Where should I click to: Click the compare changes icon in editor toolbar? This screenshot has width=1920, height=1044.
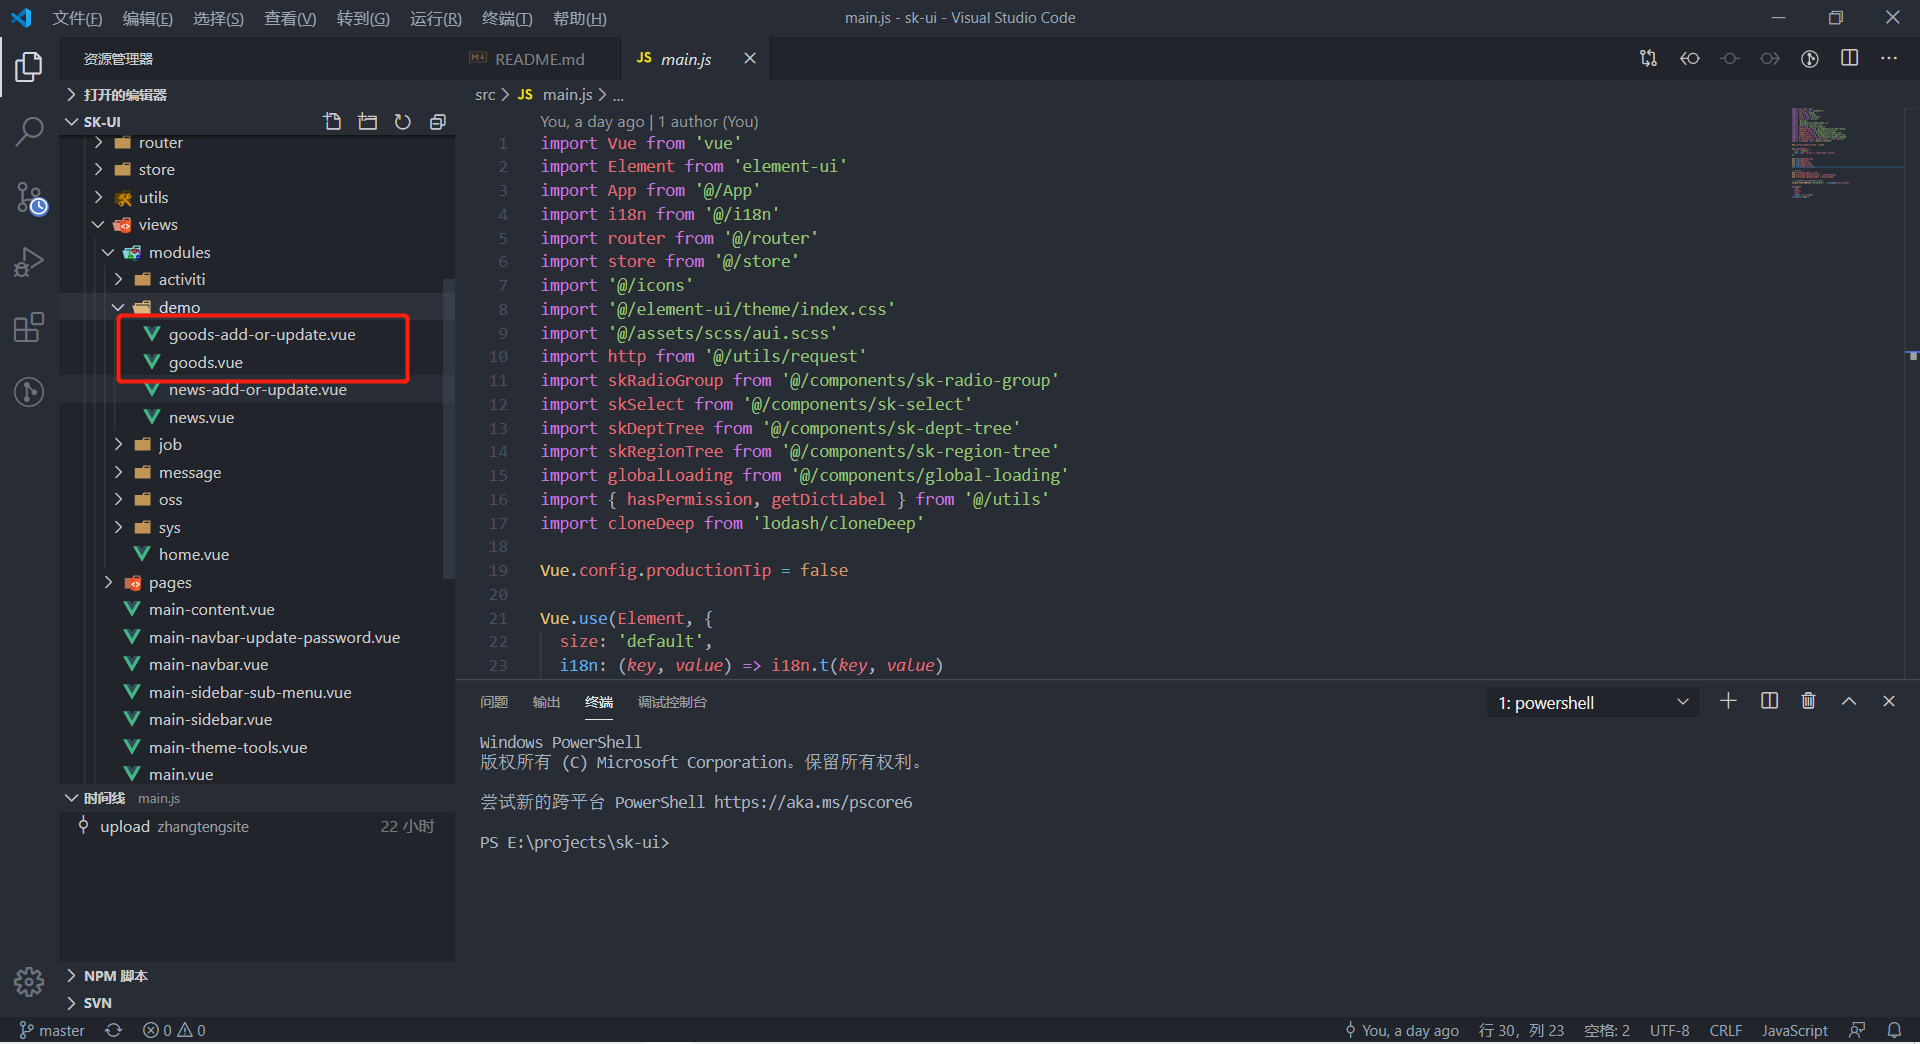point(1648,59)
